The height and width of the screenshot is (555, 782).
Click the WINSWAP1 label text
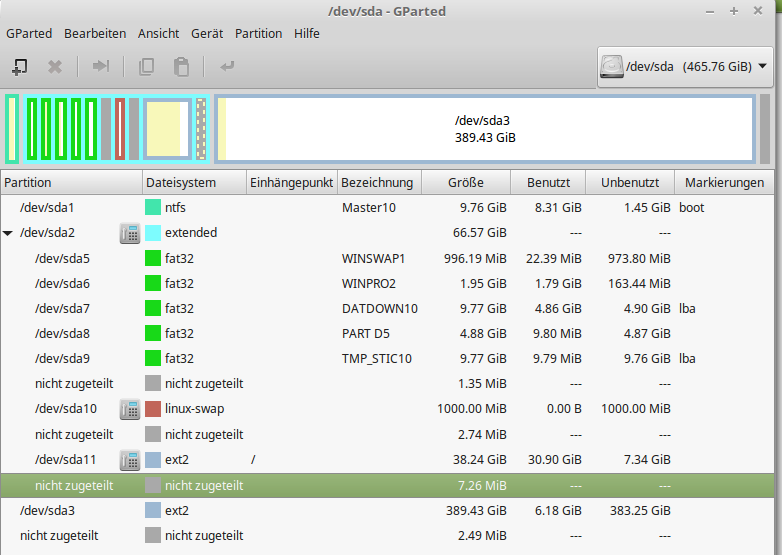(373, 258)
